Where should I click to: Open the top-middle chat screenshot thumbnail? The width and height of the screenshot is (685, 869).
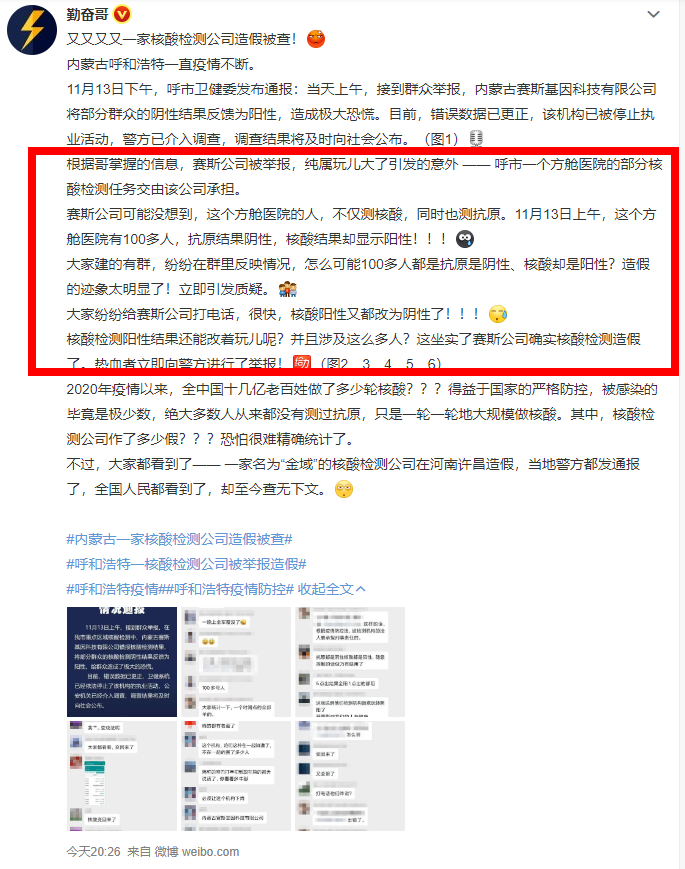236,662
